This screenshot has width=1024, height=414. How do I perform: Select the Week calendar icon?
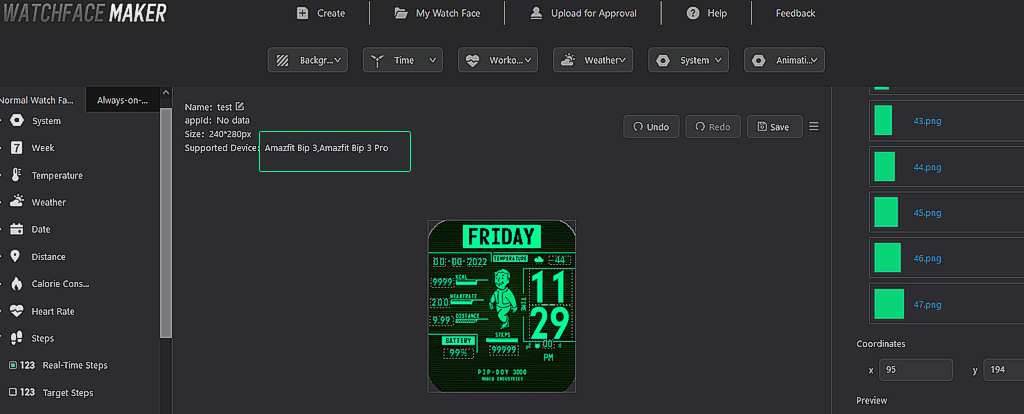pyautogui.click(x=17, y=148)
